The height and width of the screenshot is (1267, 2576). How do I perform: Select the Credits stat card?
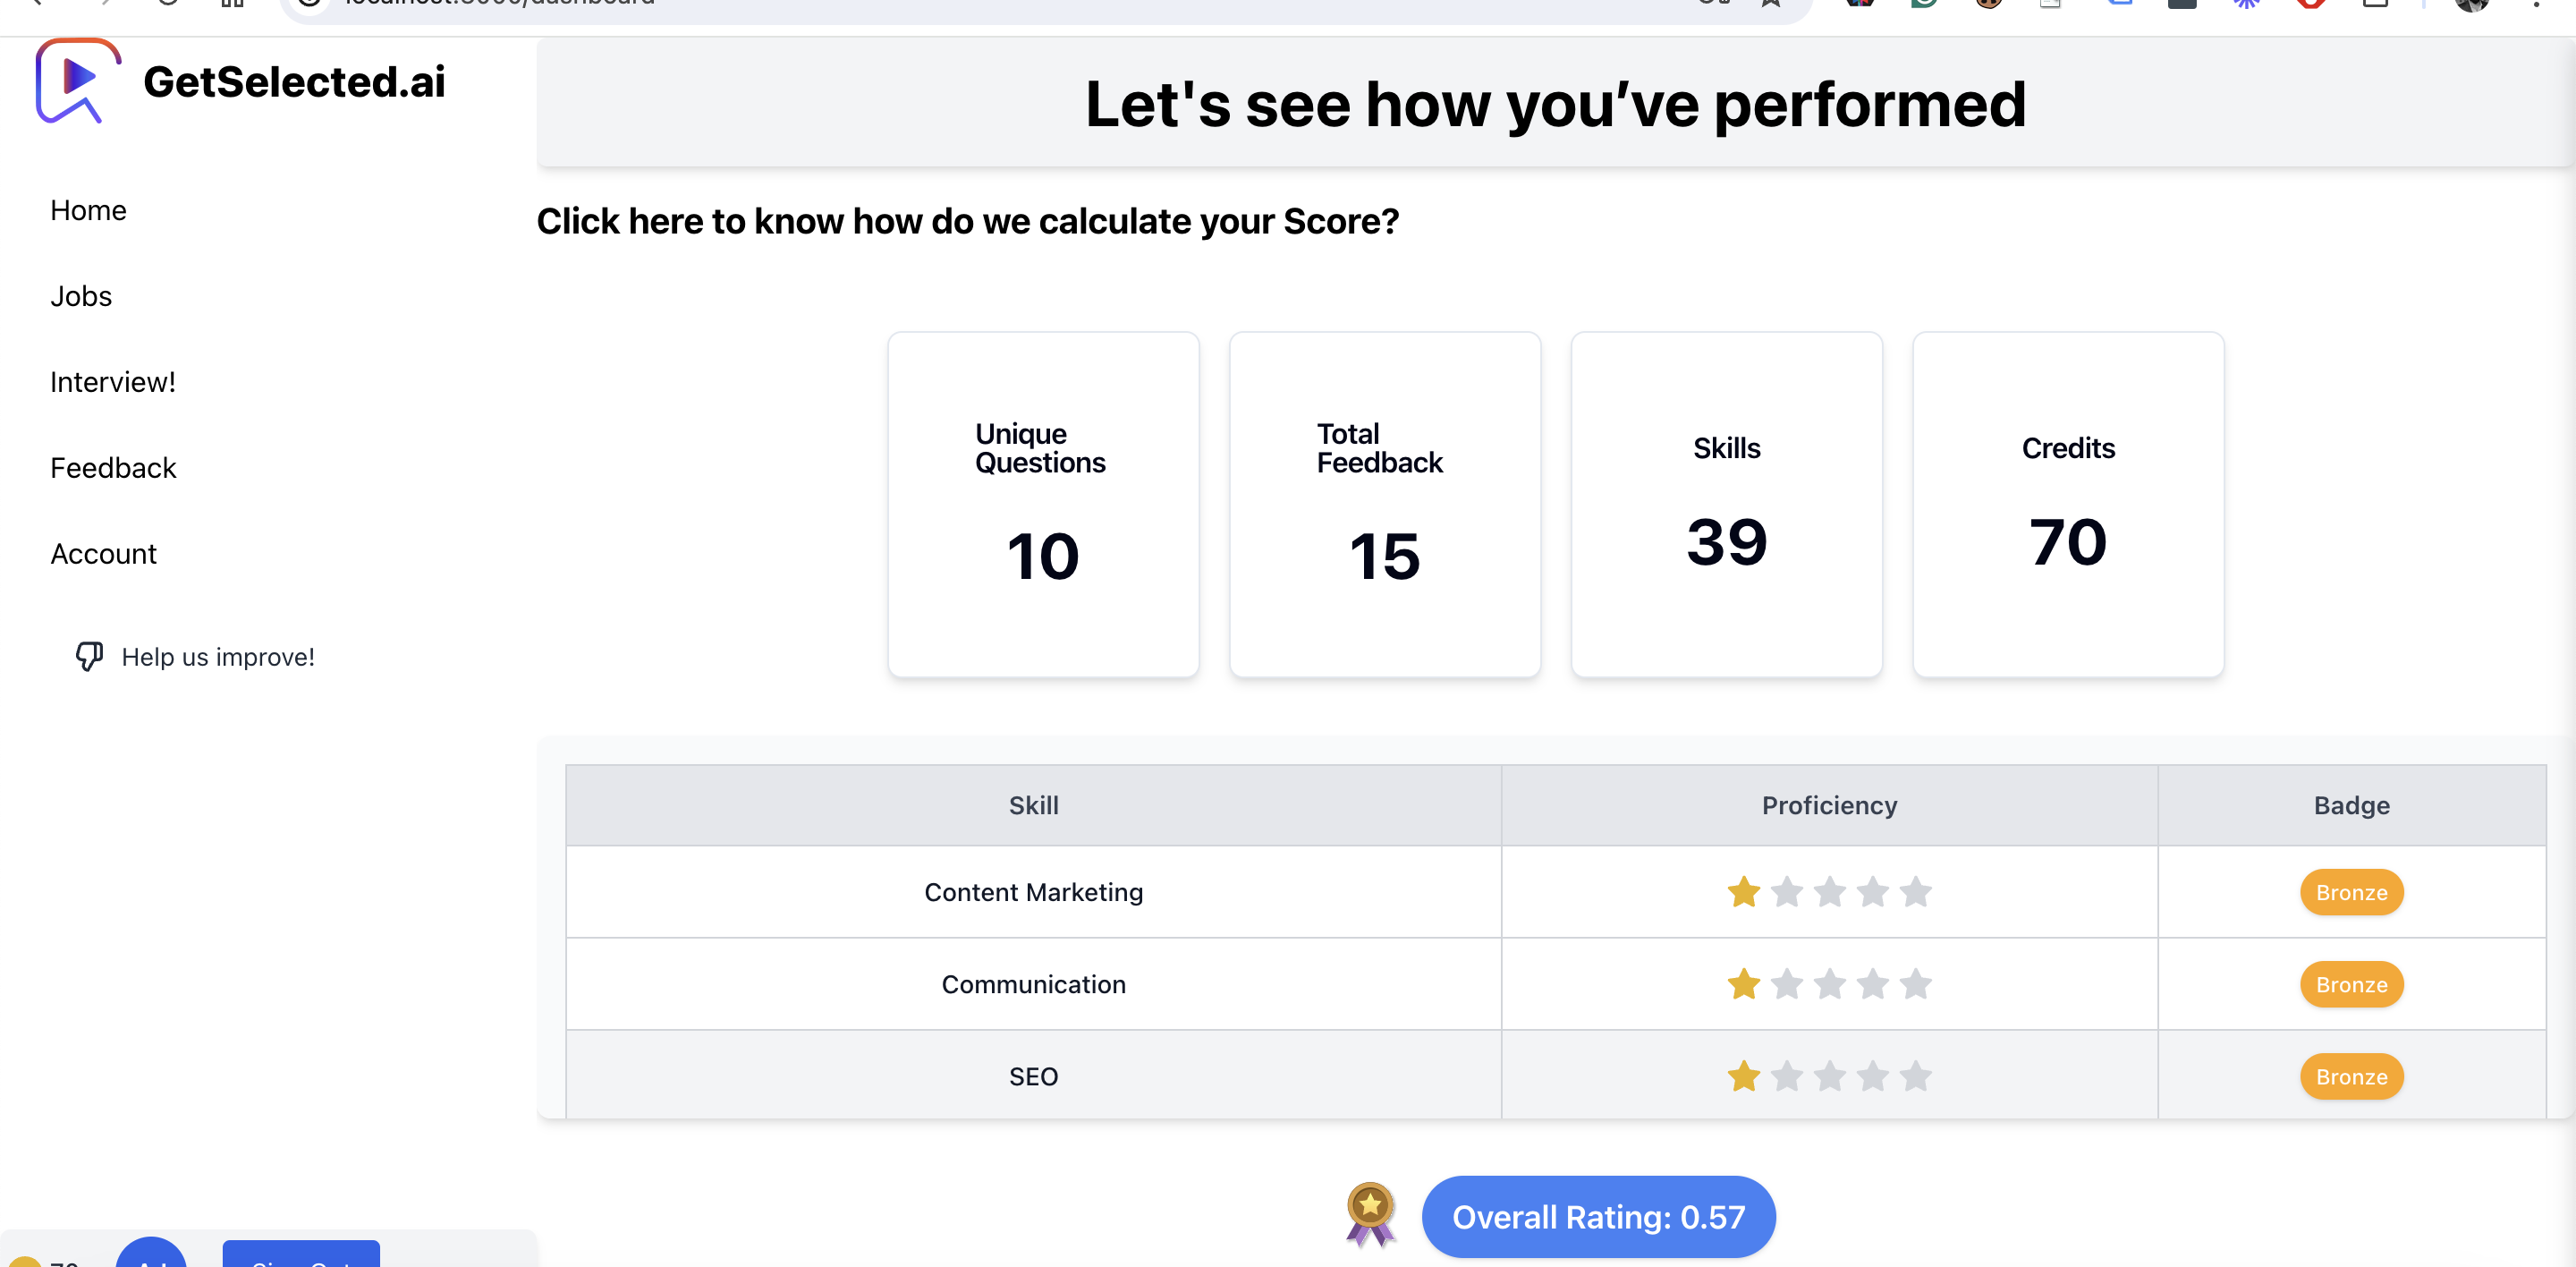click(x=2067, y=505)
